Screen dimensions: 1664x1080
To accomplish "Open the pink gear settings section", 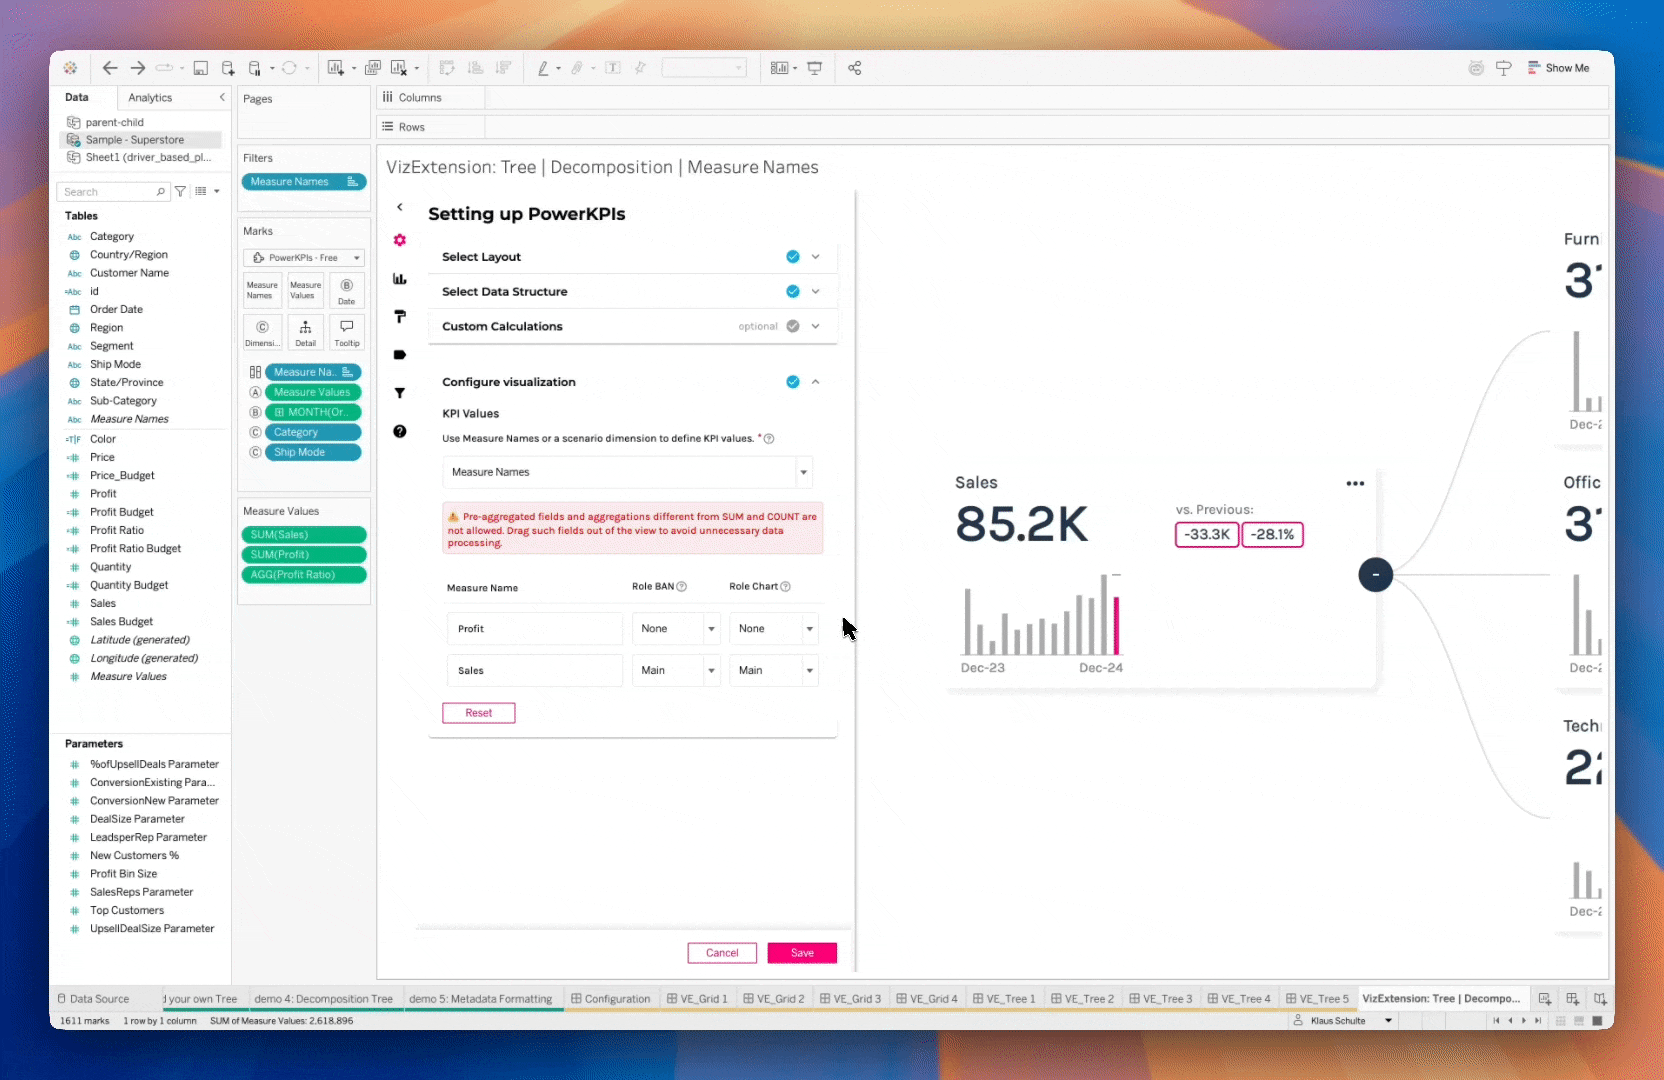I will [x=400, y=240].
